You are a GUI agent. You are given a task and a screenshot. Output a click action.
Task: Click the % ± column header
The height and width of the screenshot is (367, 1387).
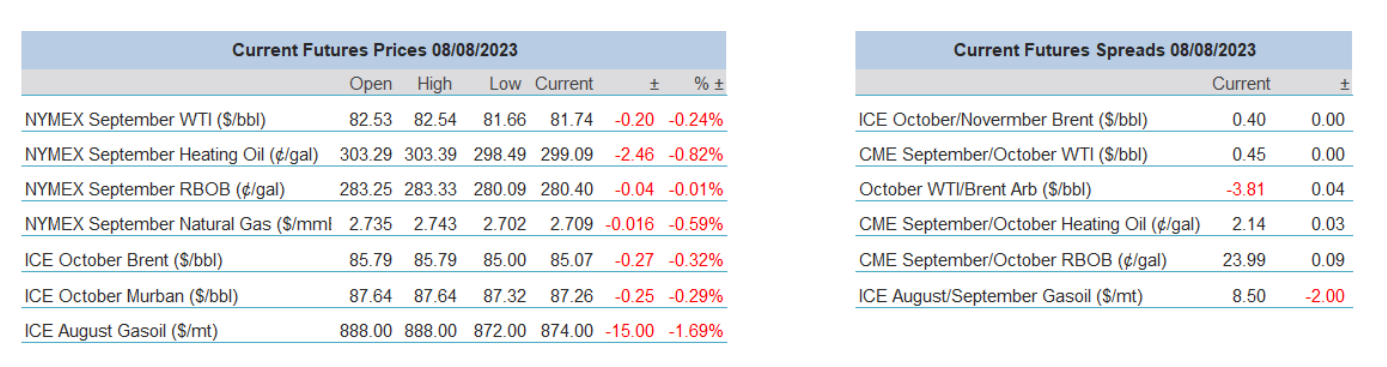pos(709,84)
